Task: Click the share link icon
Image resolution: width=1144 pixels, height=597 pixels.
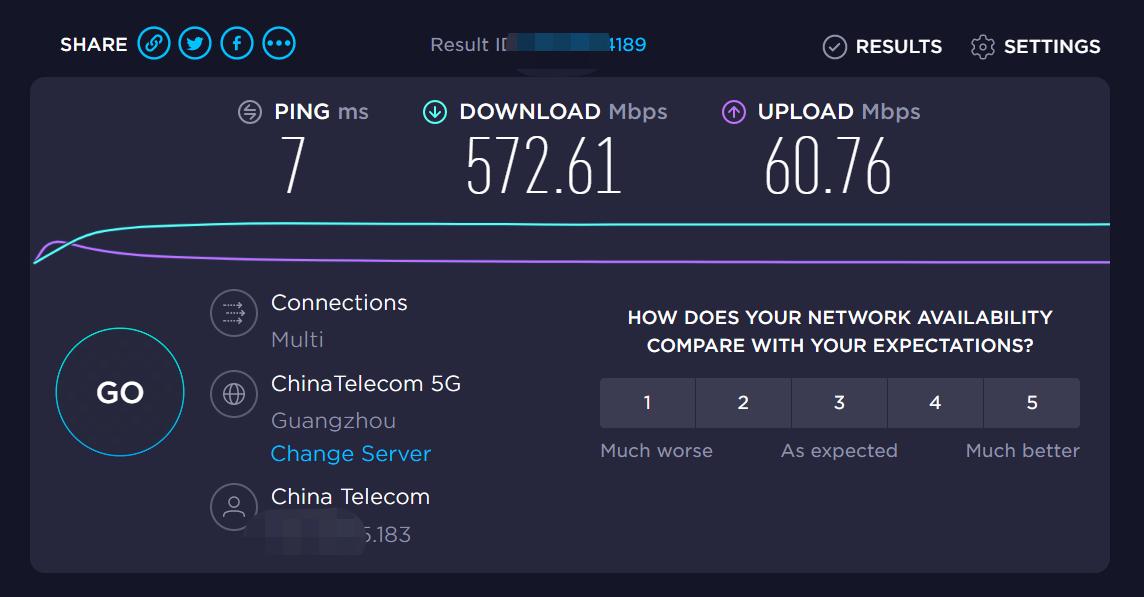Action: [x=154, y=43]
